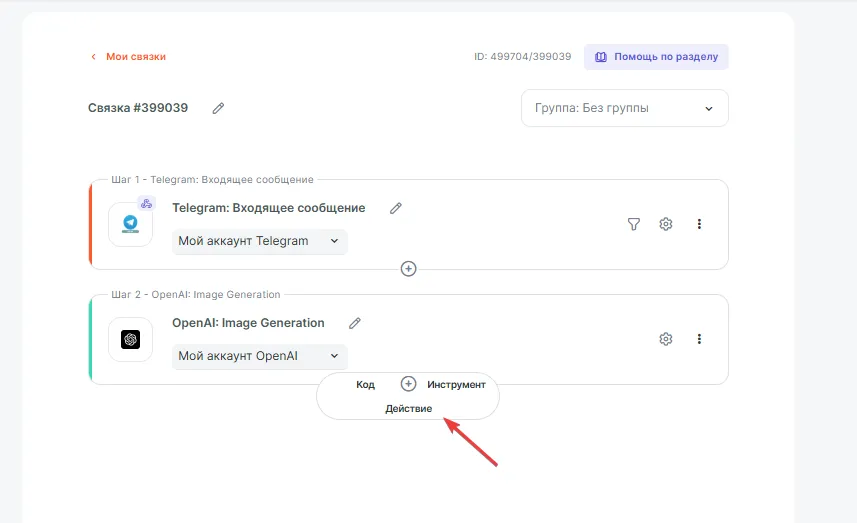Image resolution: width=857 pixels, height=523 pixels.
Task: Open the filter icon on Telegram step
Action: [x=633, y=224]
